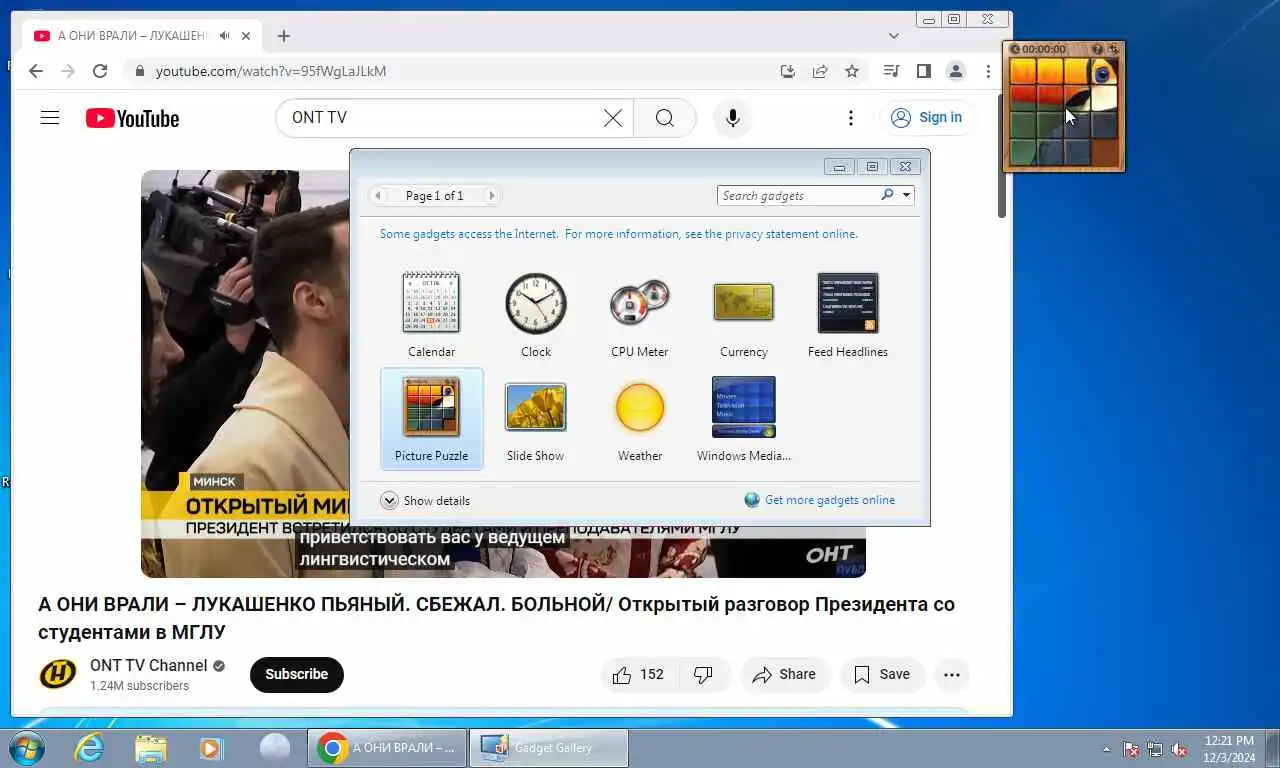This screenshot has width=1280, height=768.
Task: Click Chrome back navigation arrow
Action: click(36, 71)
